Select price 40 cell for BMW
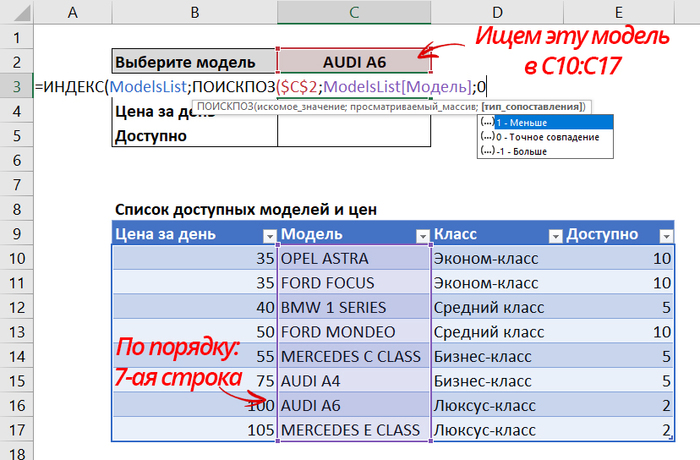700x460 pixels. pyautogui.click(x=195, y=307)
